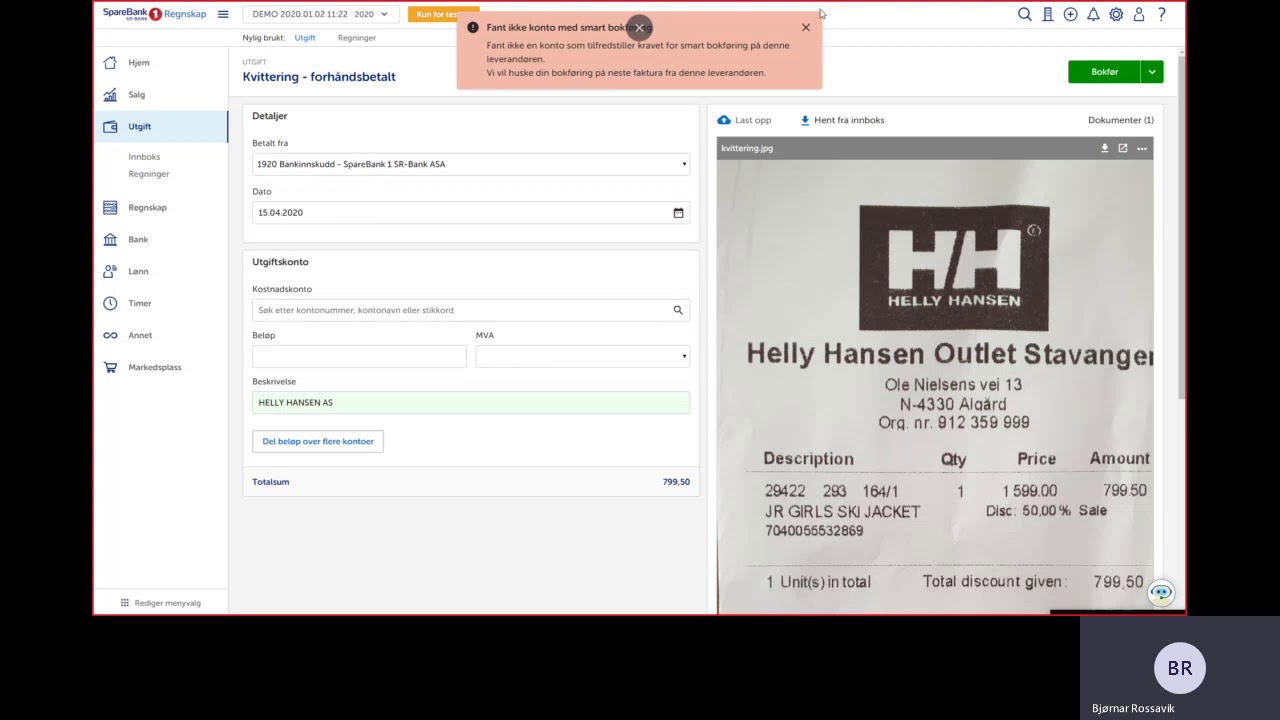Open the chat assistant bubble icon

(1161, 592)
